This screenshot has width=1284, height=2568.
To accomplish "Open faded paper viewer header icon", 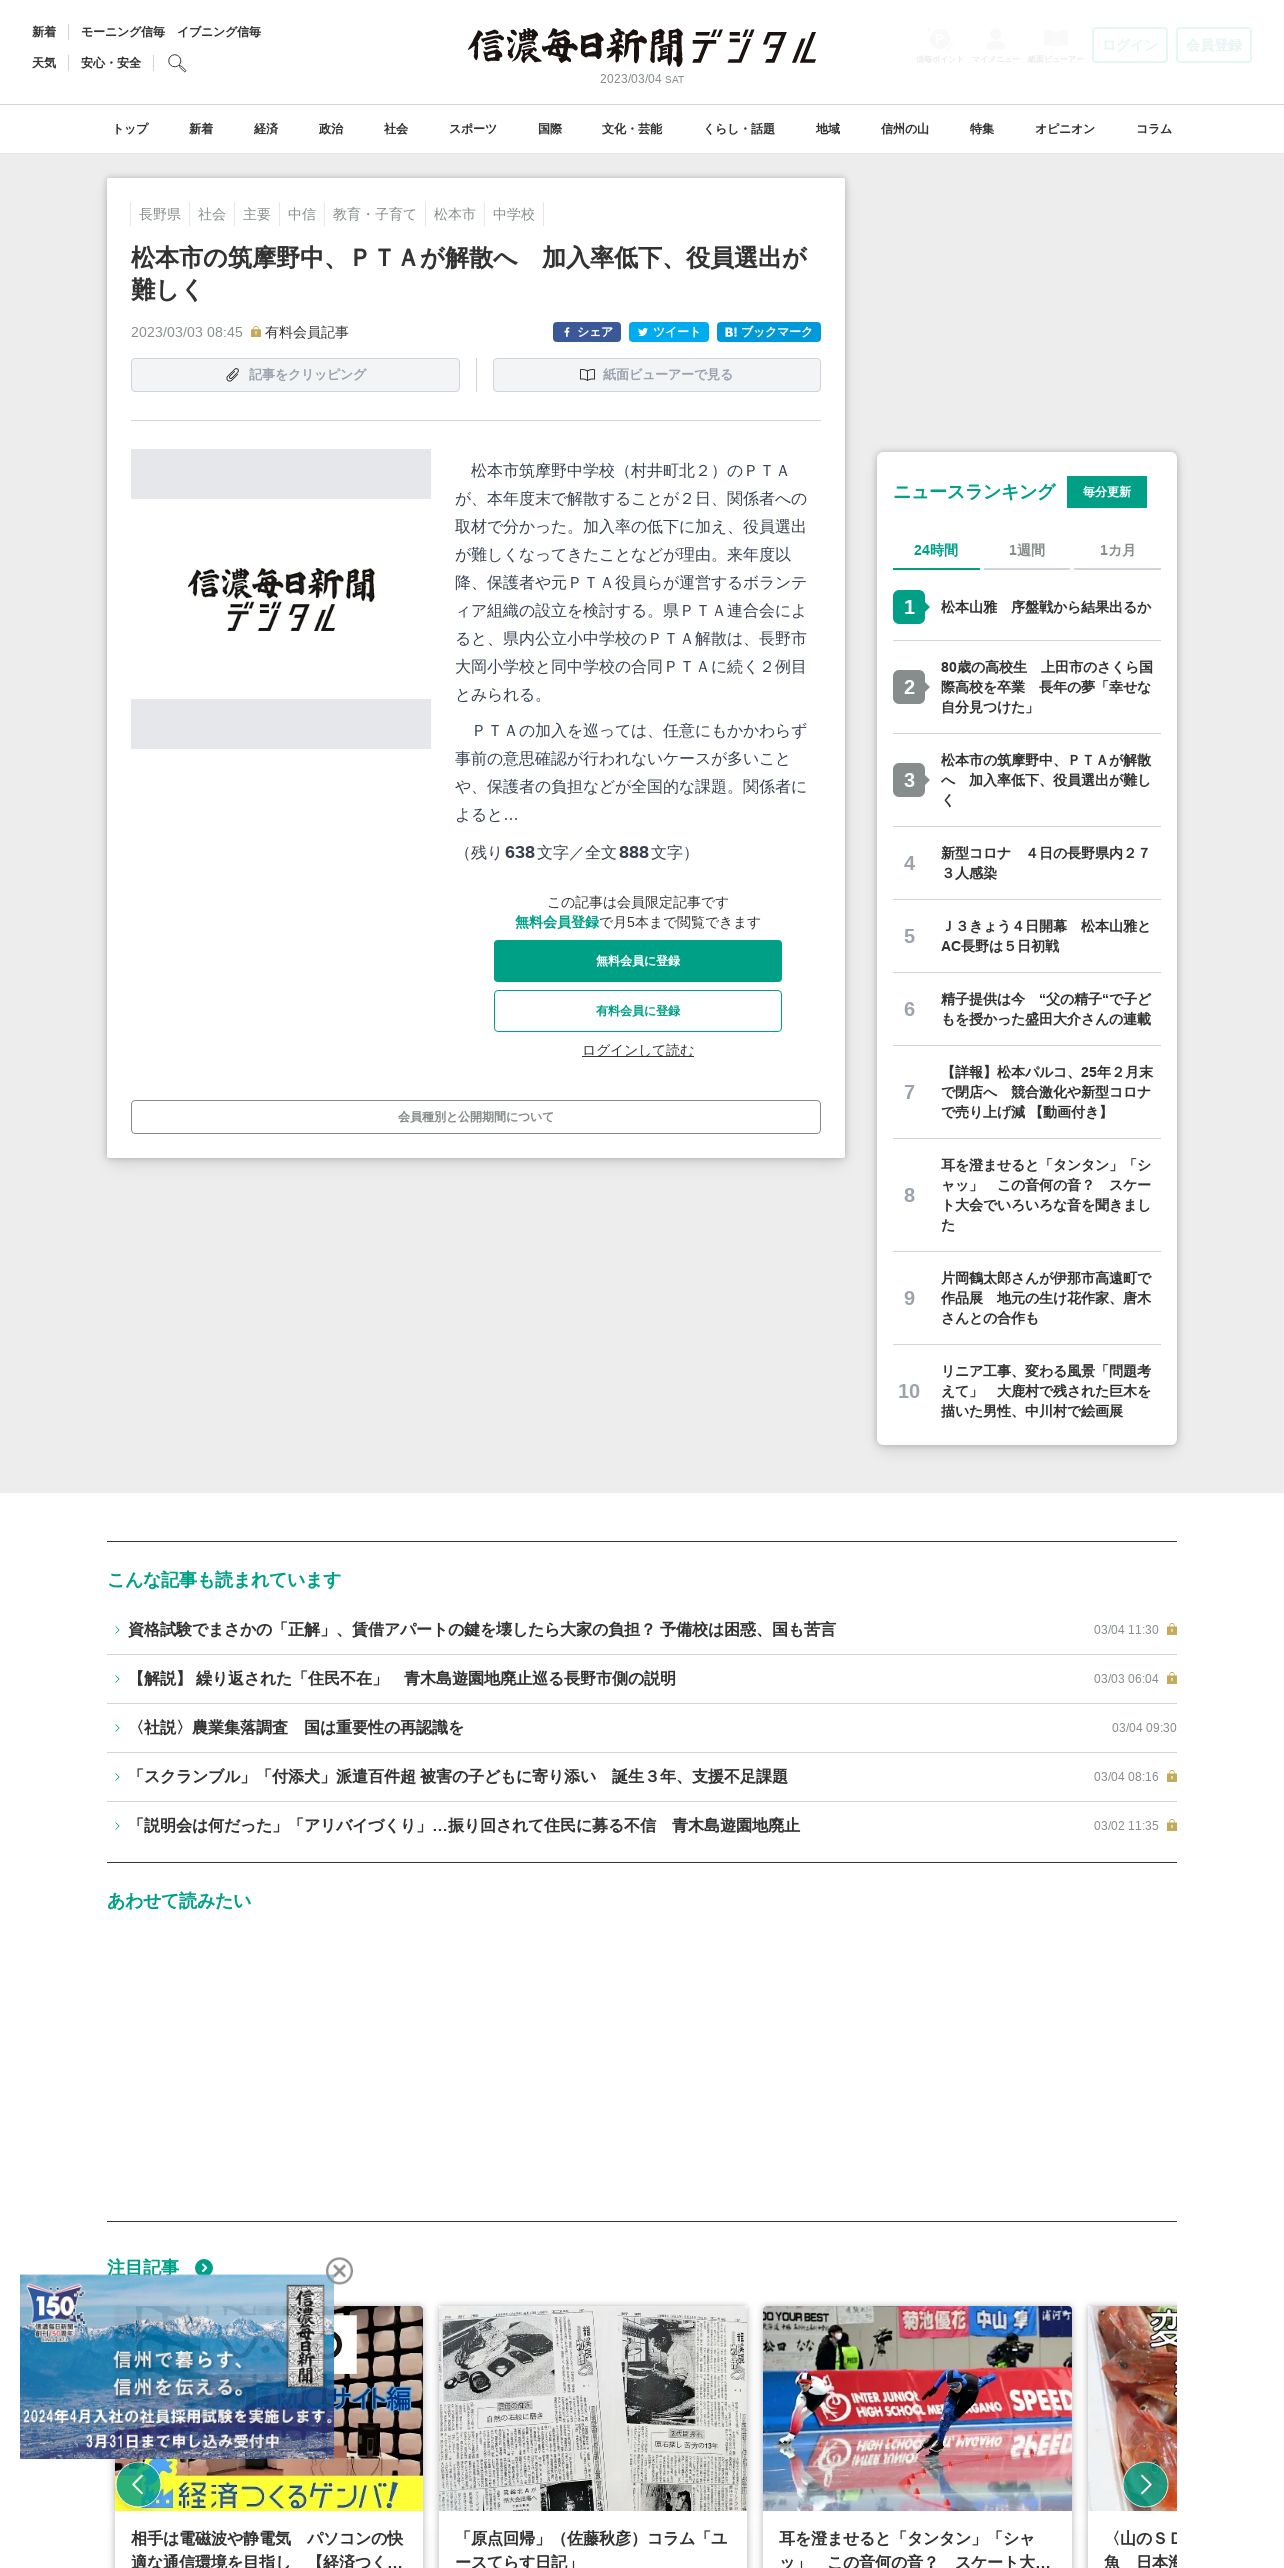I will 1056,45.
